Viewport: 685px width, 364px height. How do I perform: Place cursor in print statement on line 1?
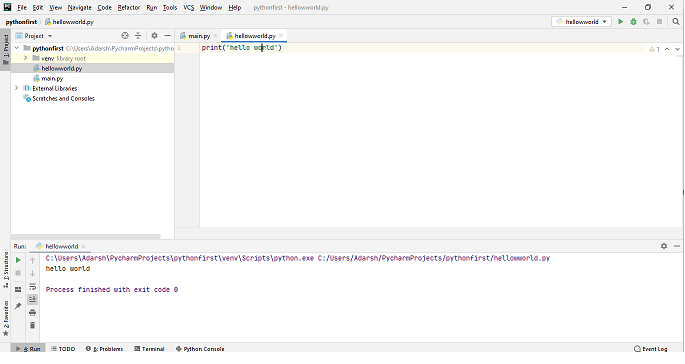click(x=242, y=48)
